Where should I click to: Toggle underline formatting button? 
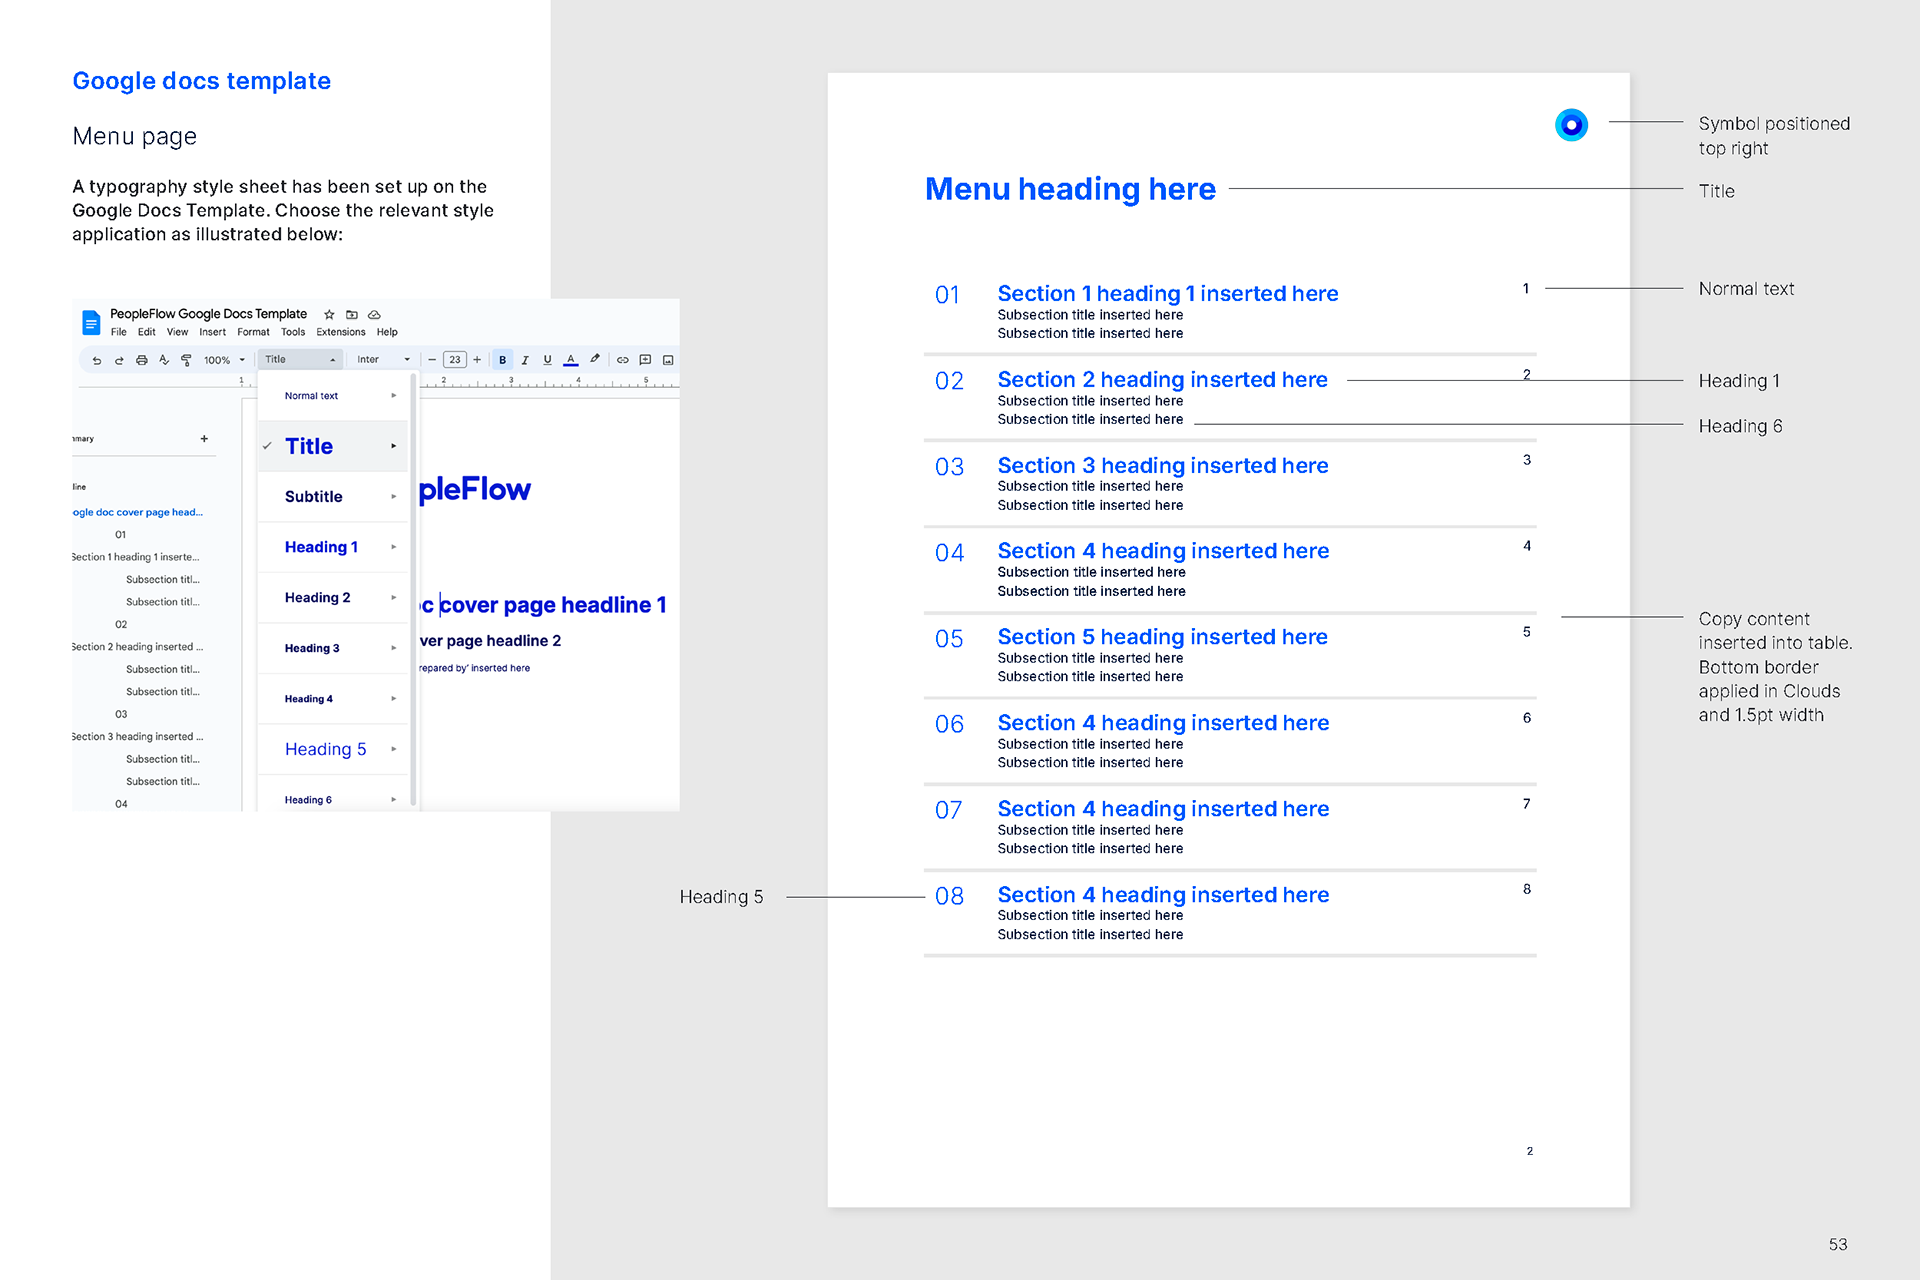tap(547, 360)
